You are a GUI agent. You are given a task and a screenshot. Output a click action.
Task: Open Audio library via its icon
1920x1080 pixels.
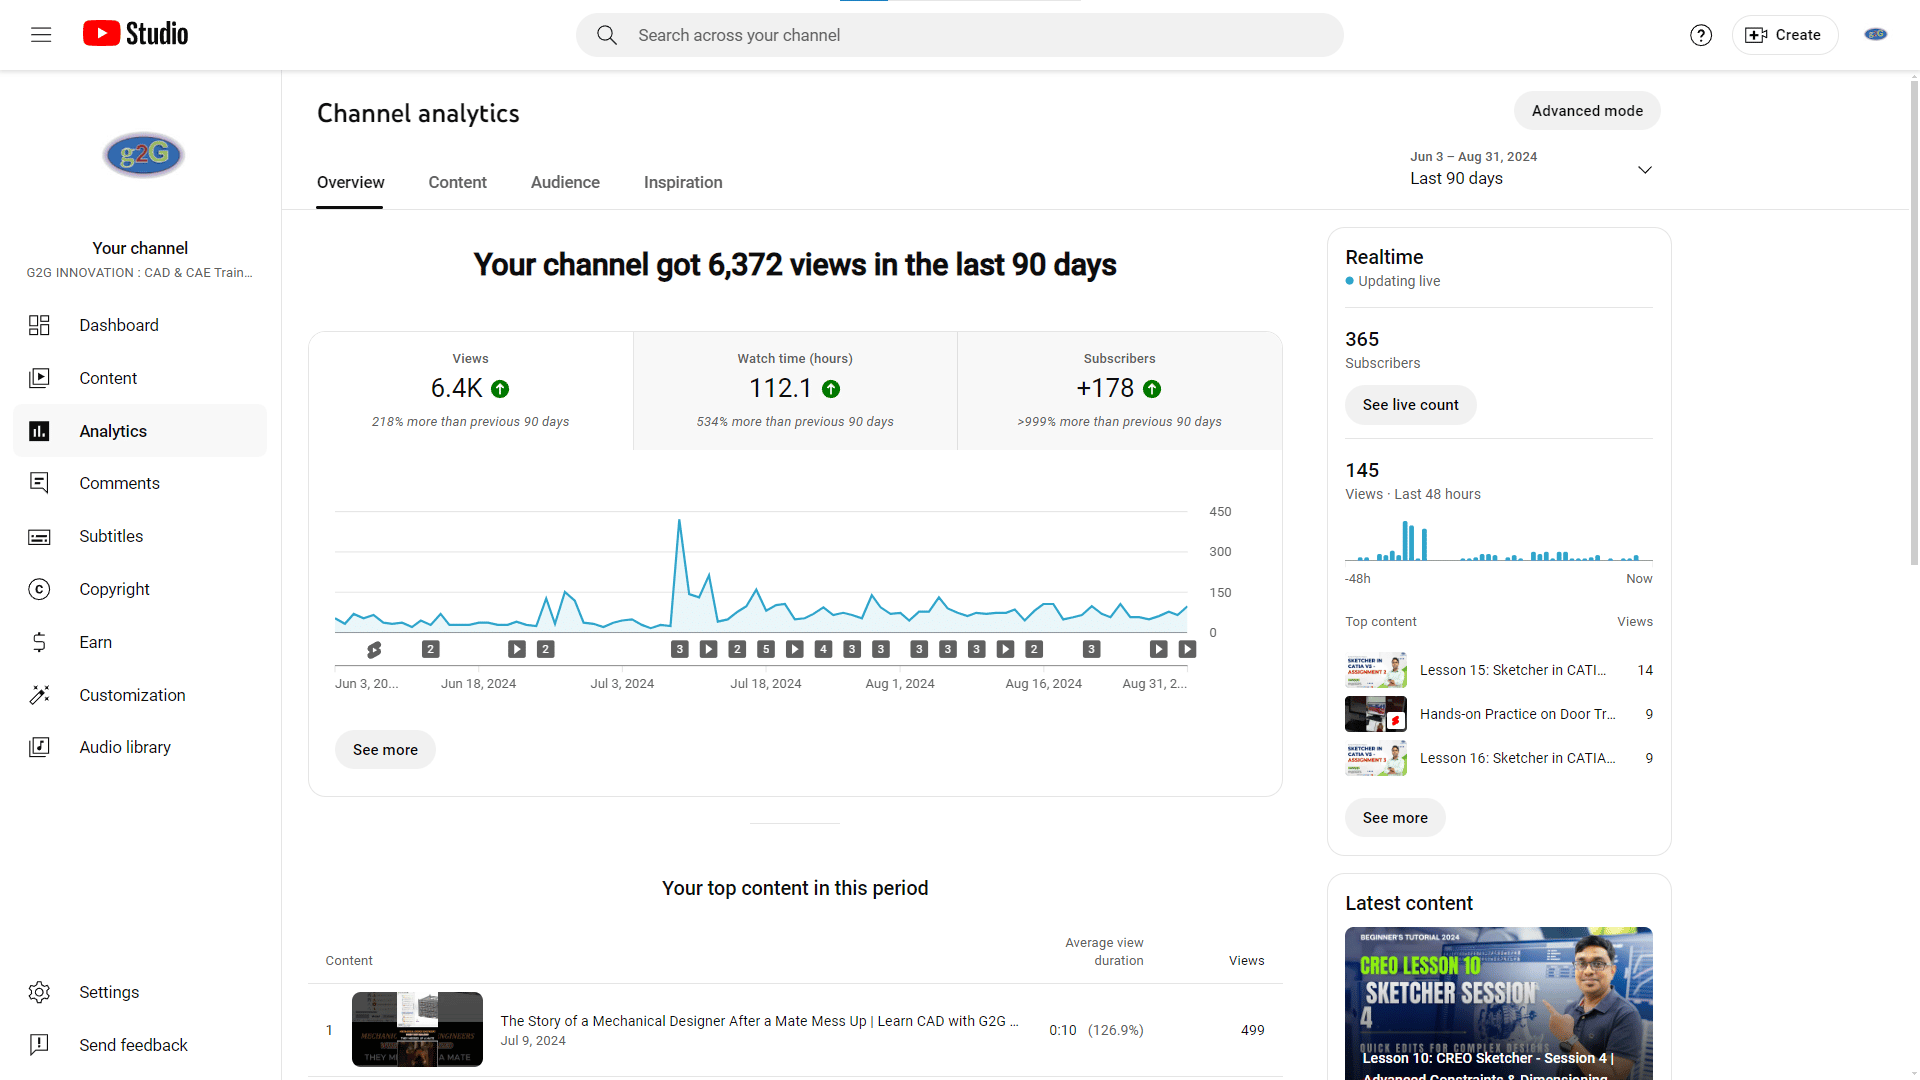tap(39, 747)
